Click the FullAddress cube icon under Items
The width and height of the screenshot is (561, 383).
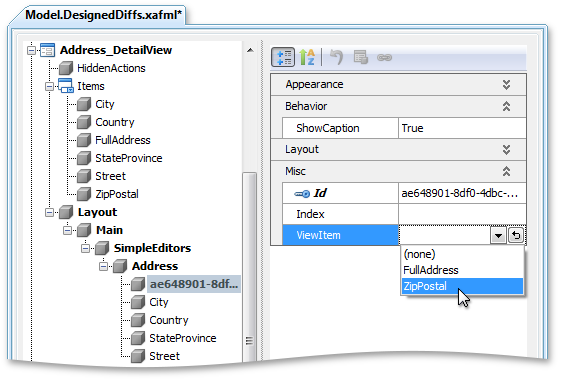pos(84,140)
